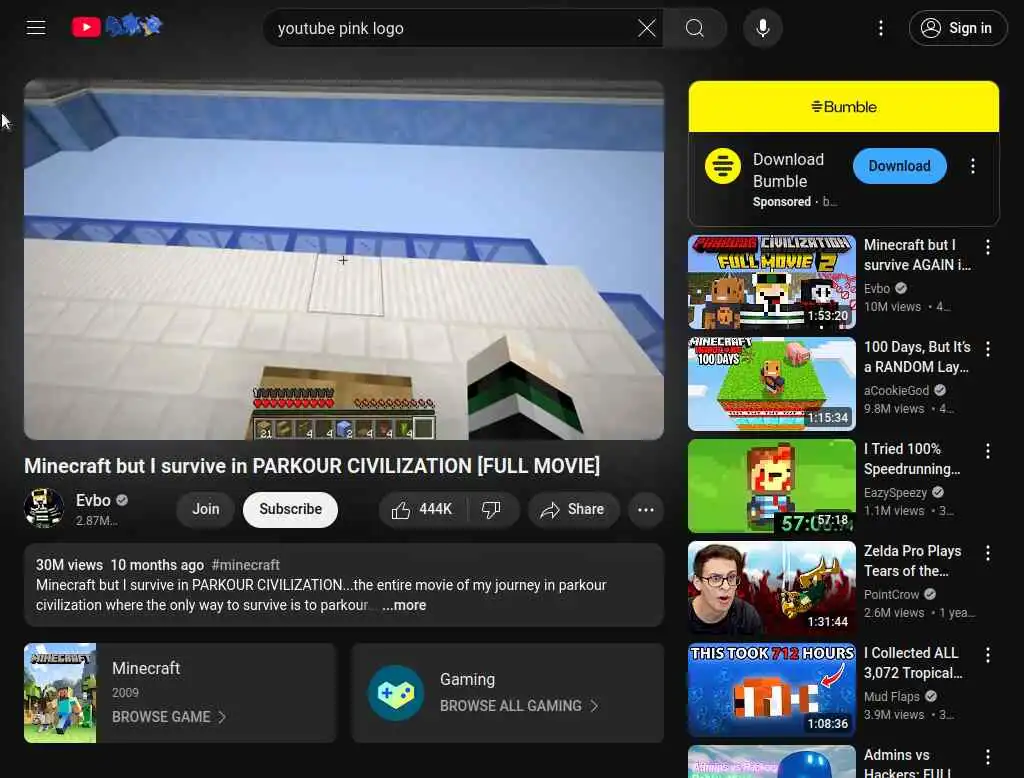Open menu for Zelda Pro Plays video
Screen dimensions: 1024x778
pos(987,553)
